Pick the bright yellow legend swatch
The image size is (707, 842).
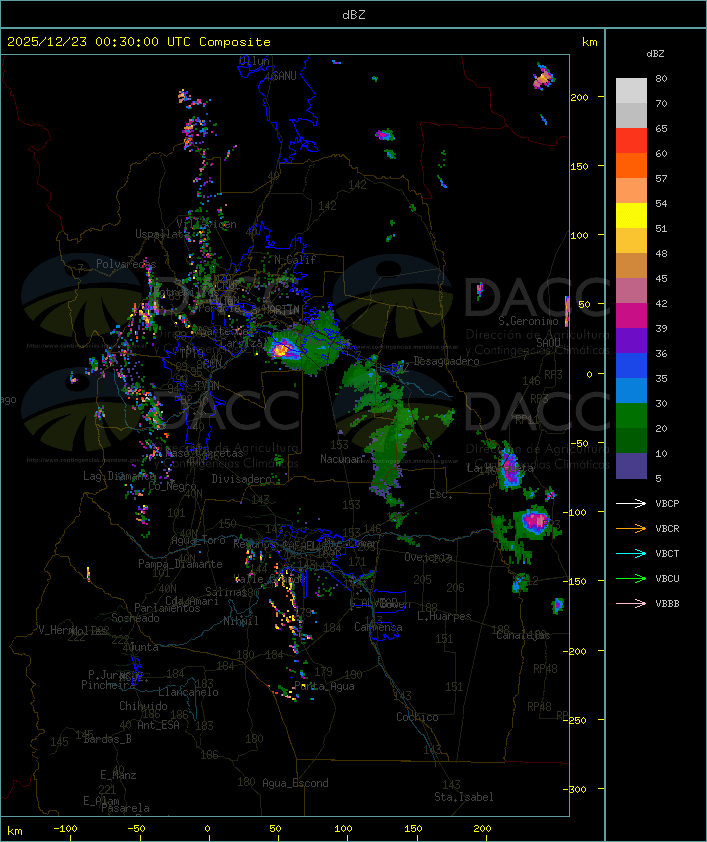tap(631, 215)
